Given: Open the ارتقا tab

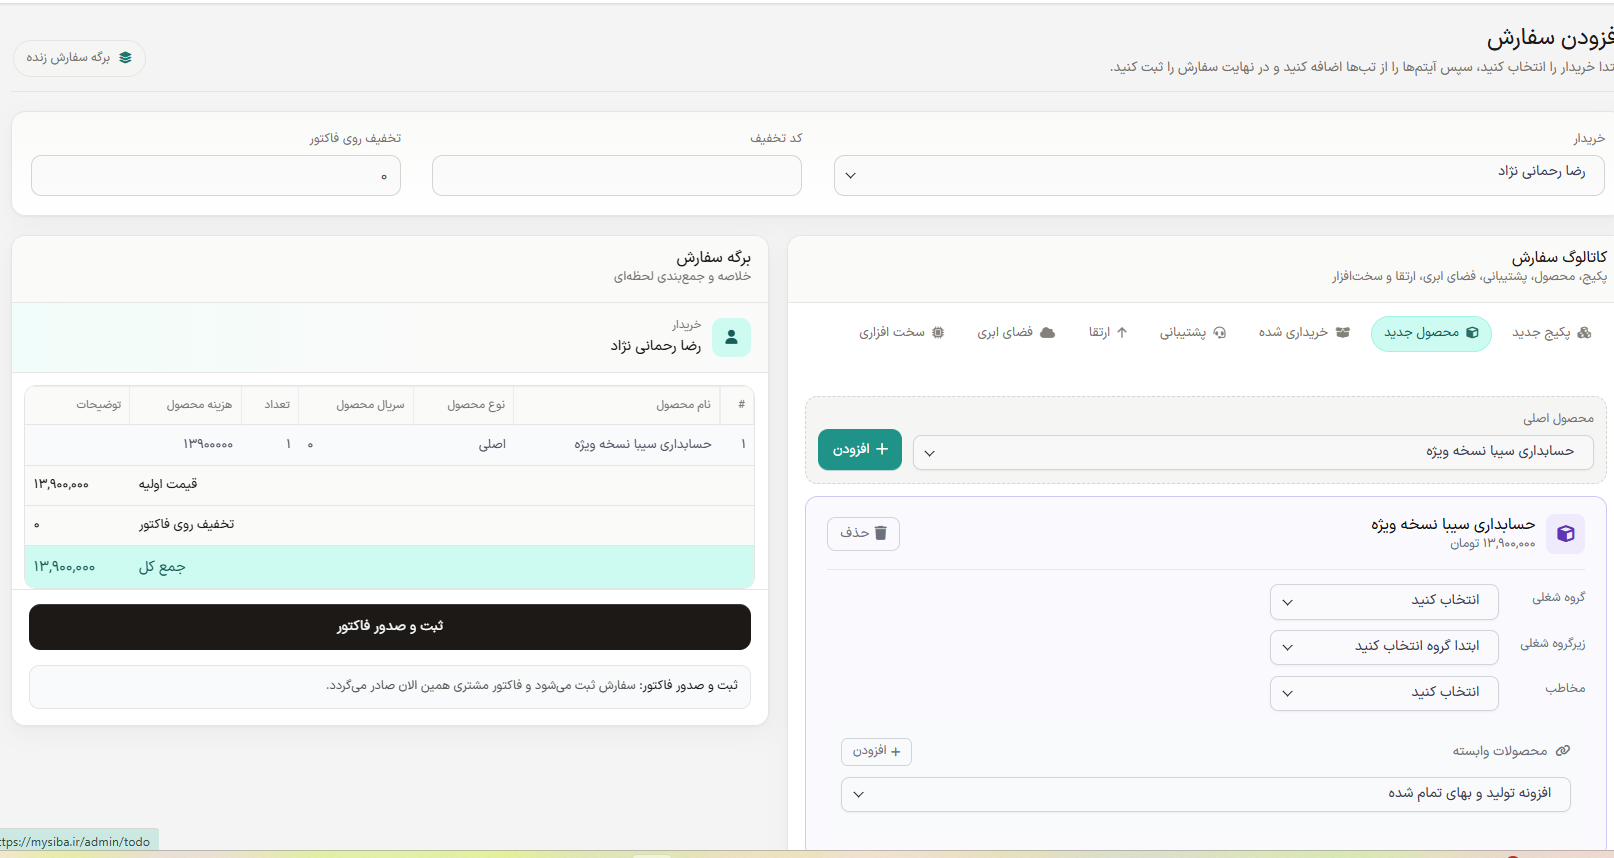Looking at the screenshot, I should (1108, 333).
